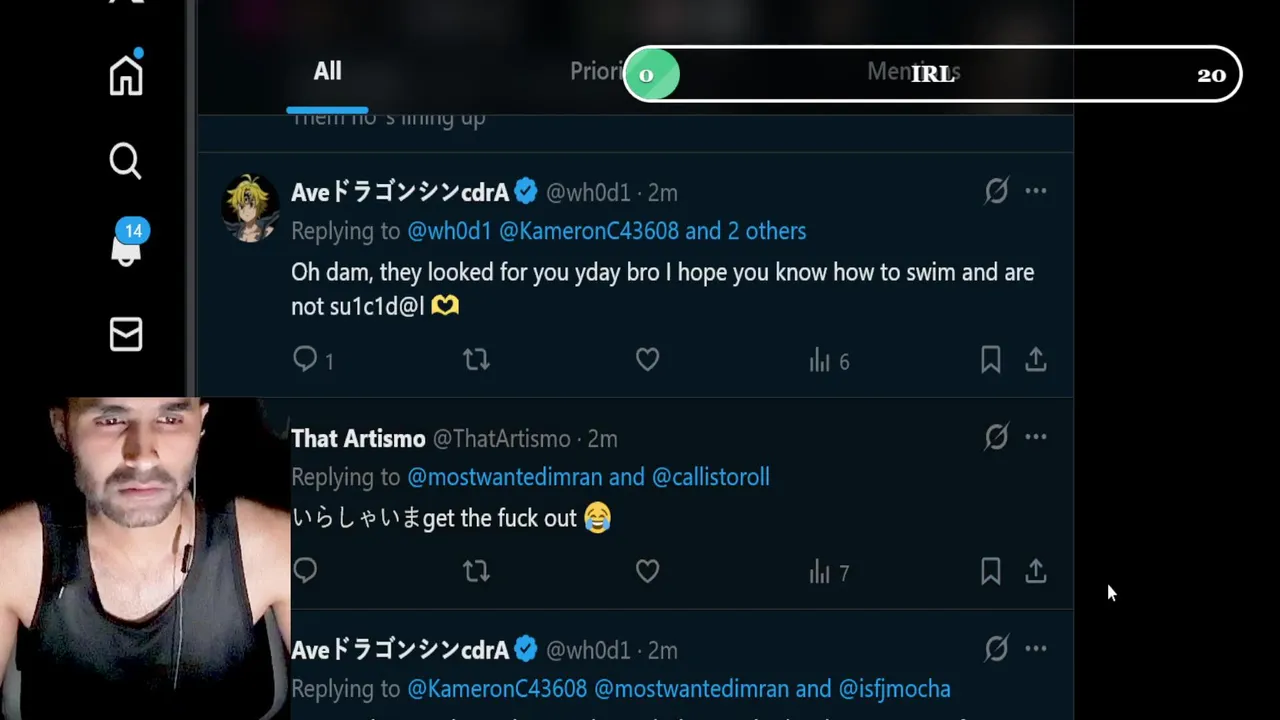Switch to the Priority tab
This screenshot has height=720, width=1280.
click(596, 72)
